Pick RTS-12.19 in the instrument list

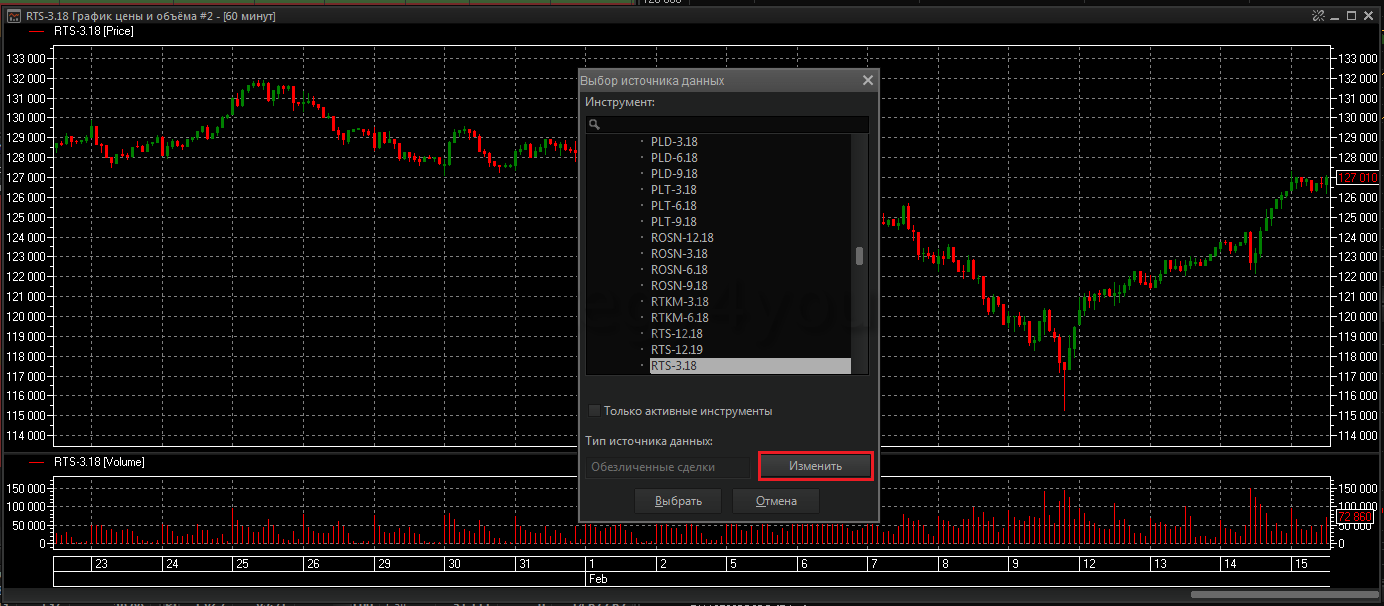point(677,350)
